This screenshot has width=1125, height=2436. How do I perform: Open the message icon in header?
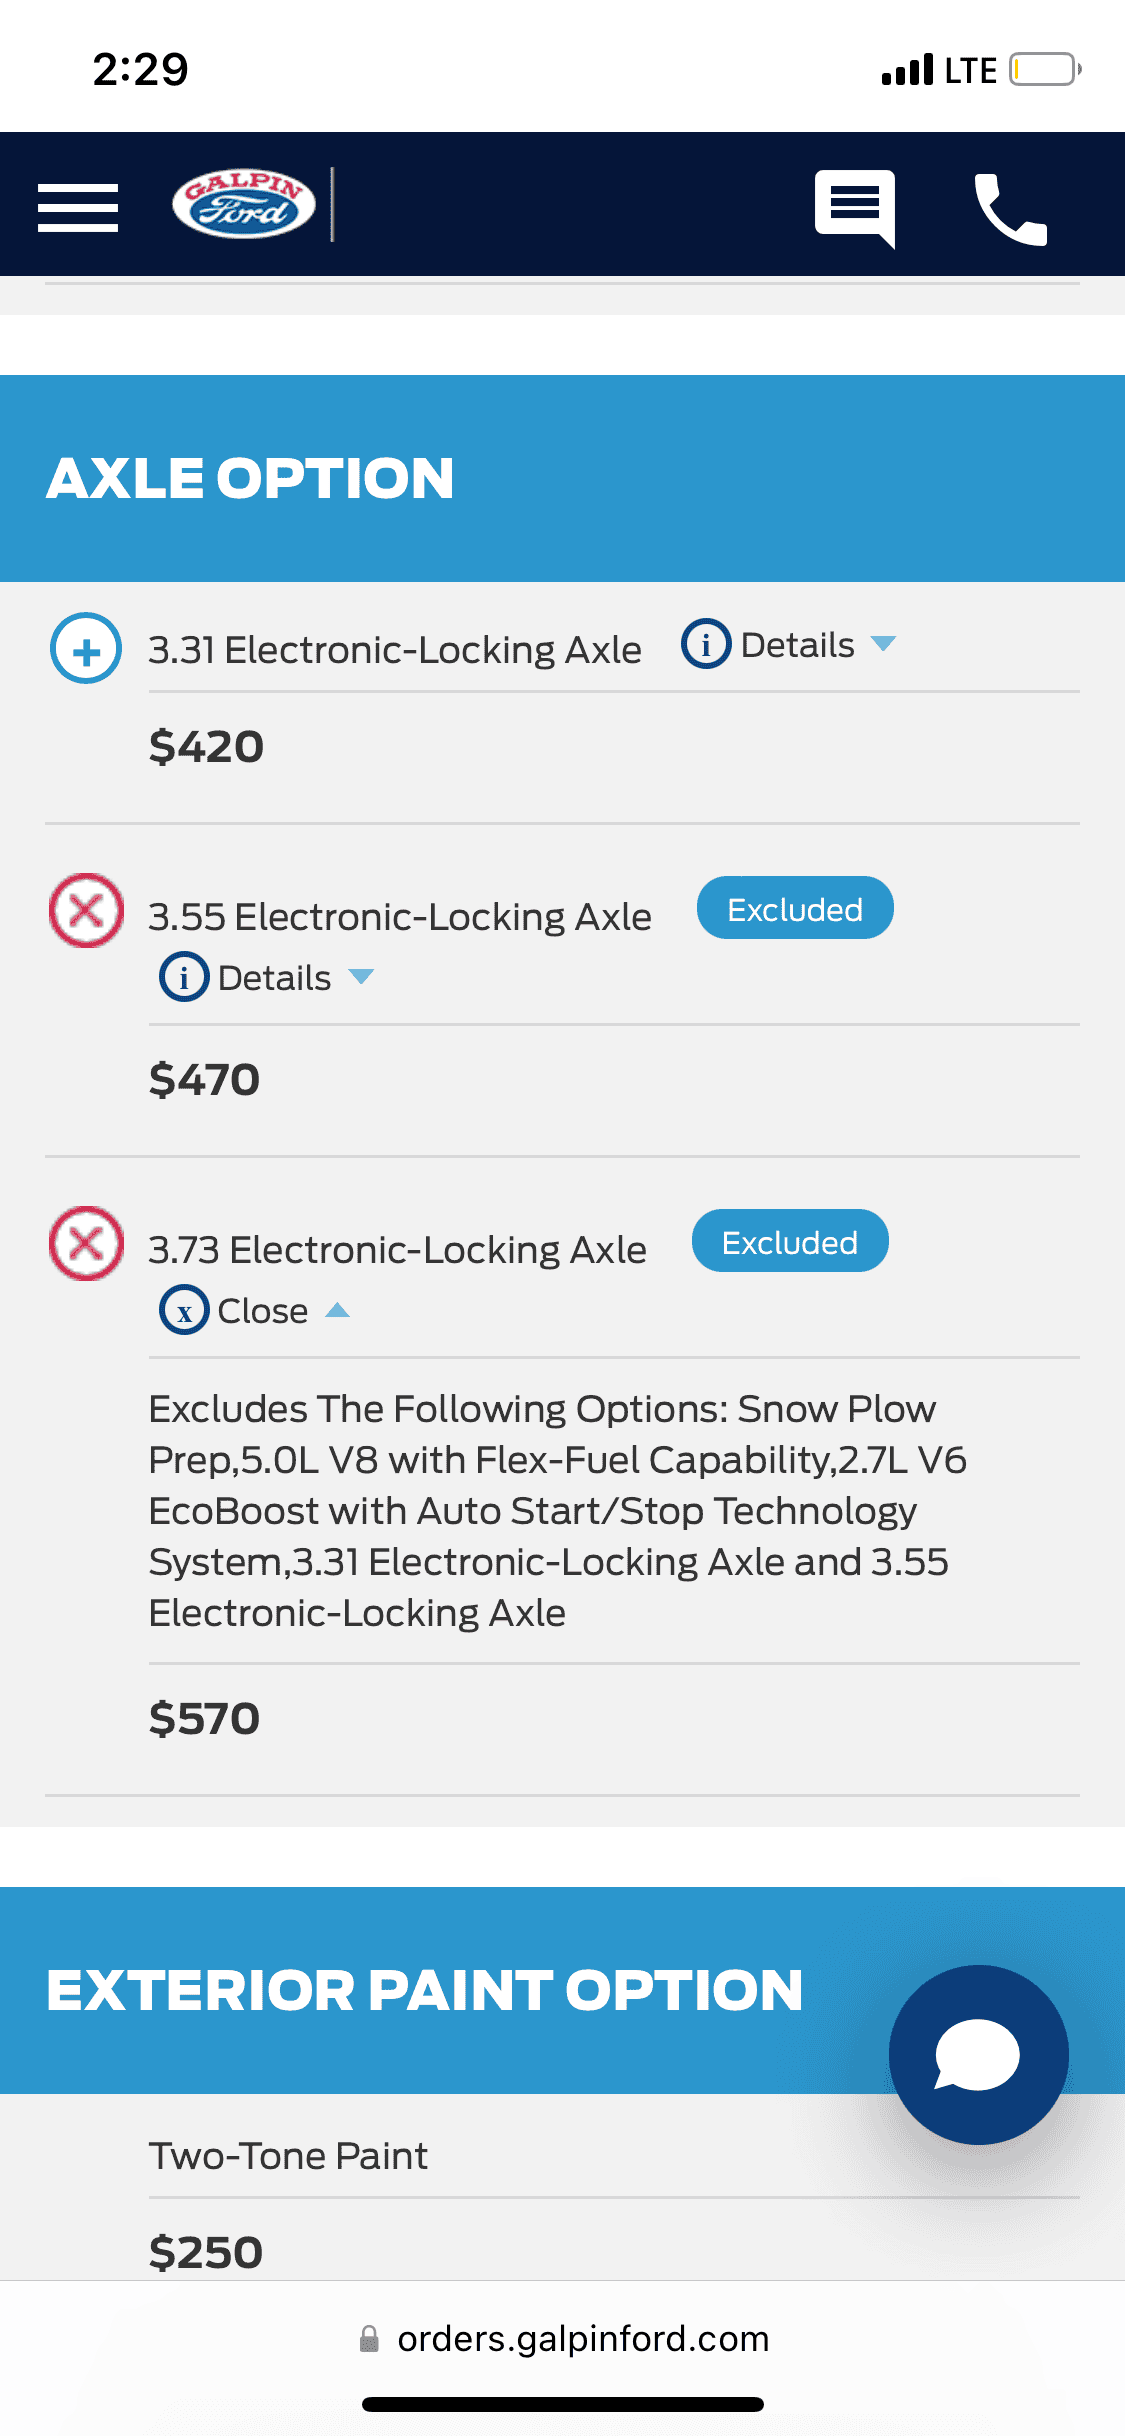855,207
